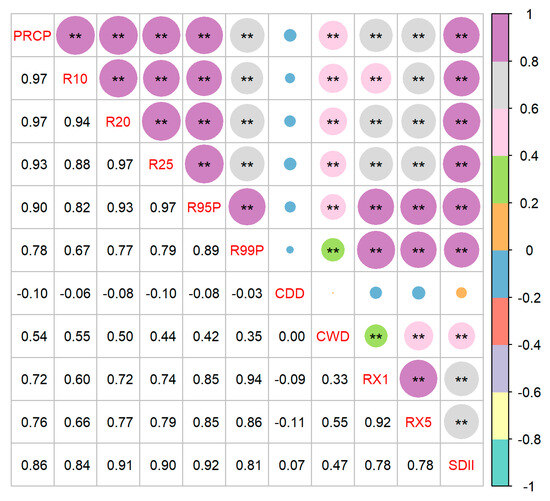The width and height of the screenshot is (550, 501).
Task: Click the blue circle in CDD row, RX5 column
Action: pyautogui.click(x=418, y=293)
